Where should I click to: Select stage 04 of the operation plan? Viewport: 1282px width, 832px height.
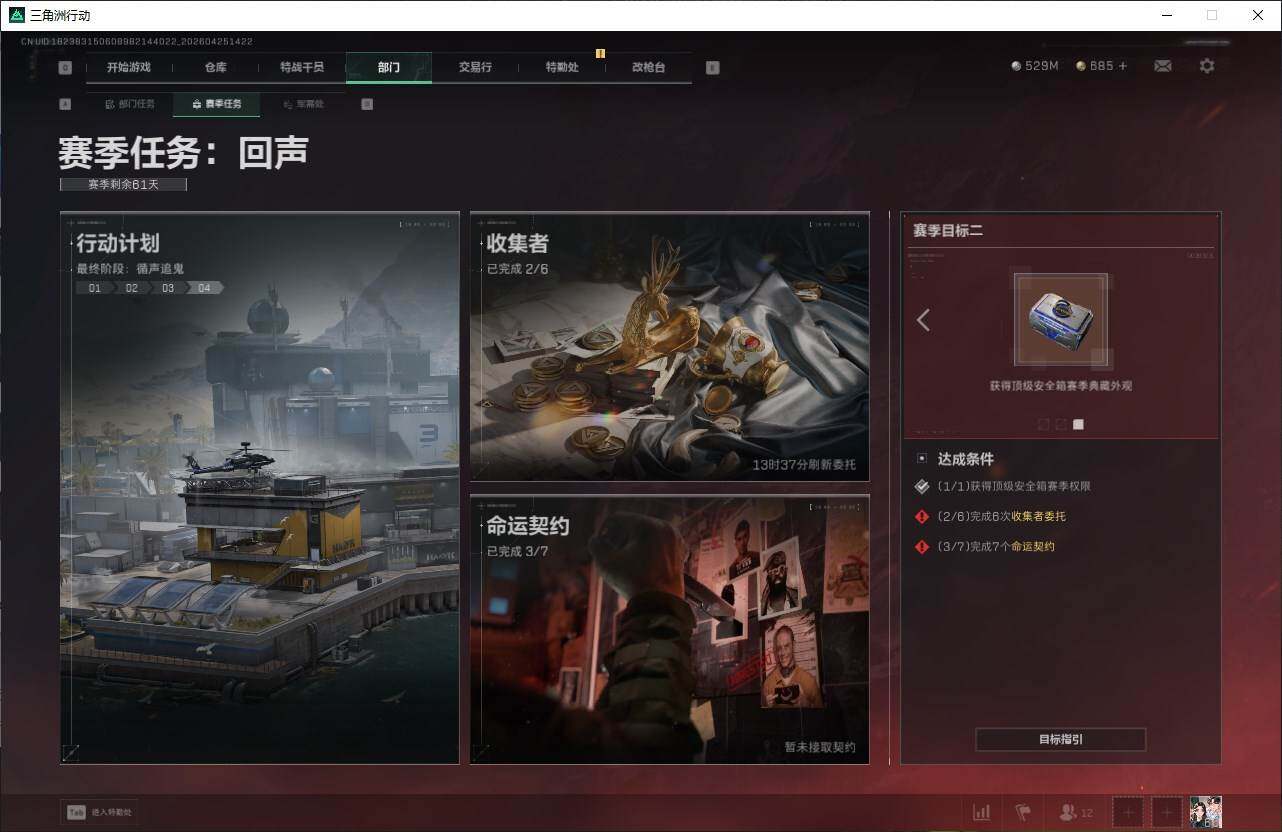click(x=204, y=288)
